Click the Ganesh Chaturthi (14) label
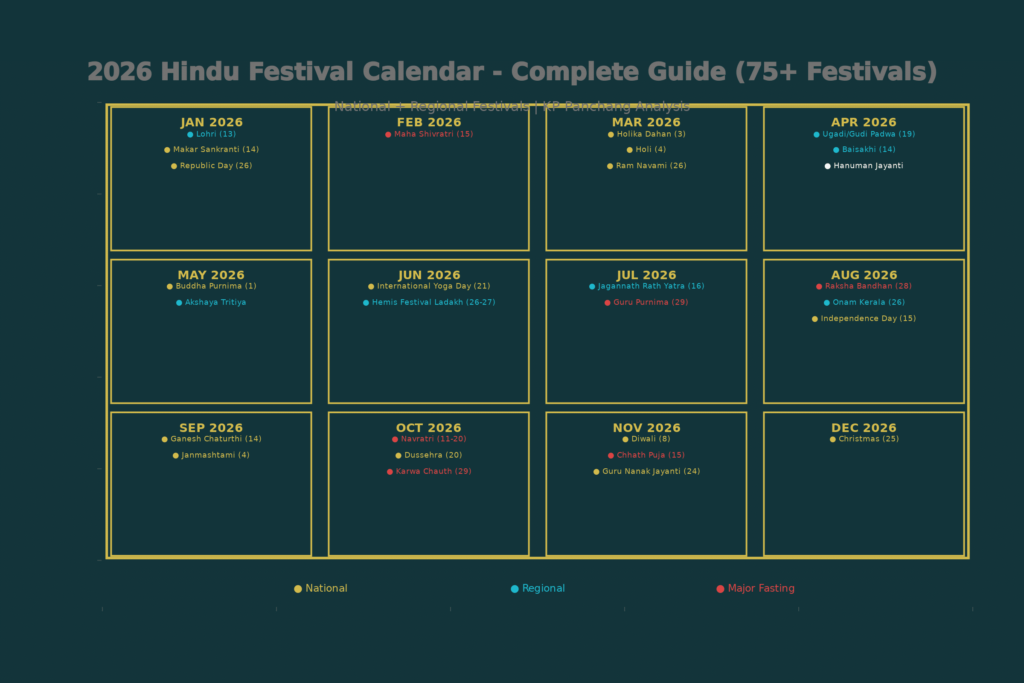1024x683 pixels. pyautogui.click(x=216, y=439)
